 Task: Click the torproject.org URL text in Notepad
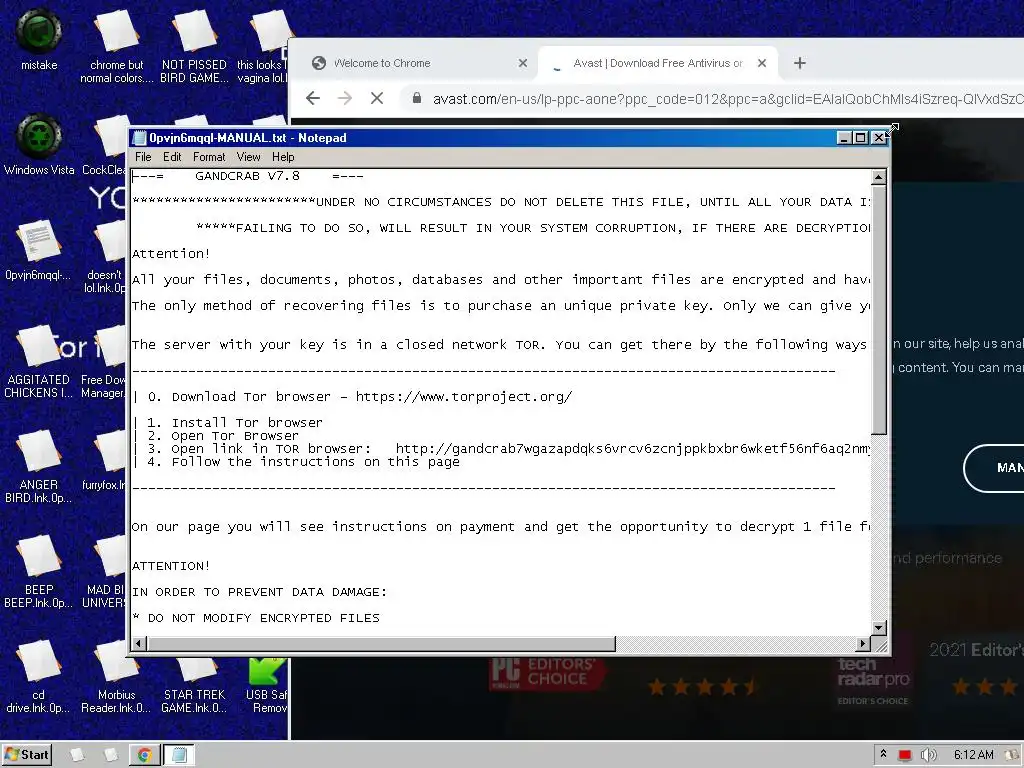coord(464,397)
